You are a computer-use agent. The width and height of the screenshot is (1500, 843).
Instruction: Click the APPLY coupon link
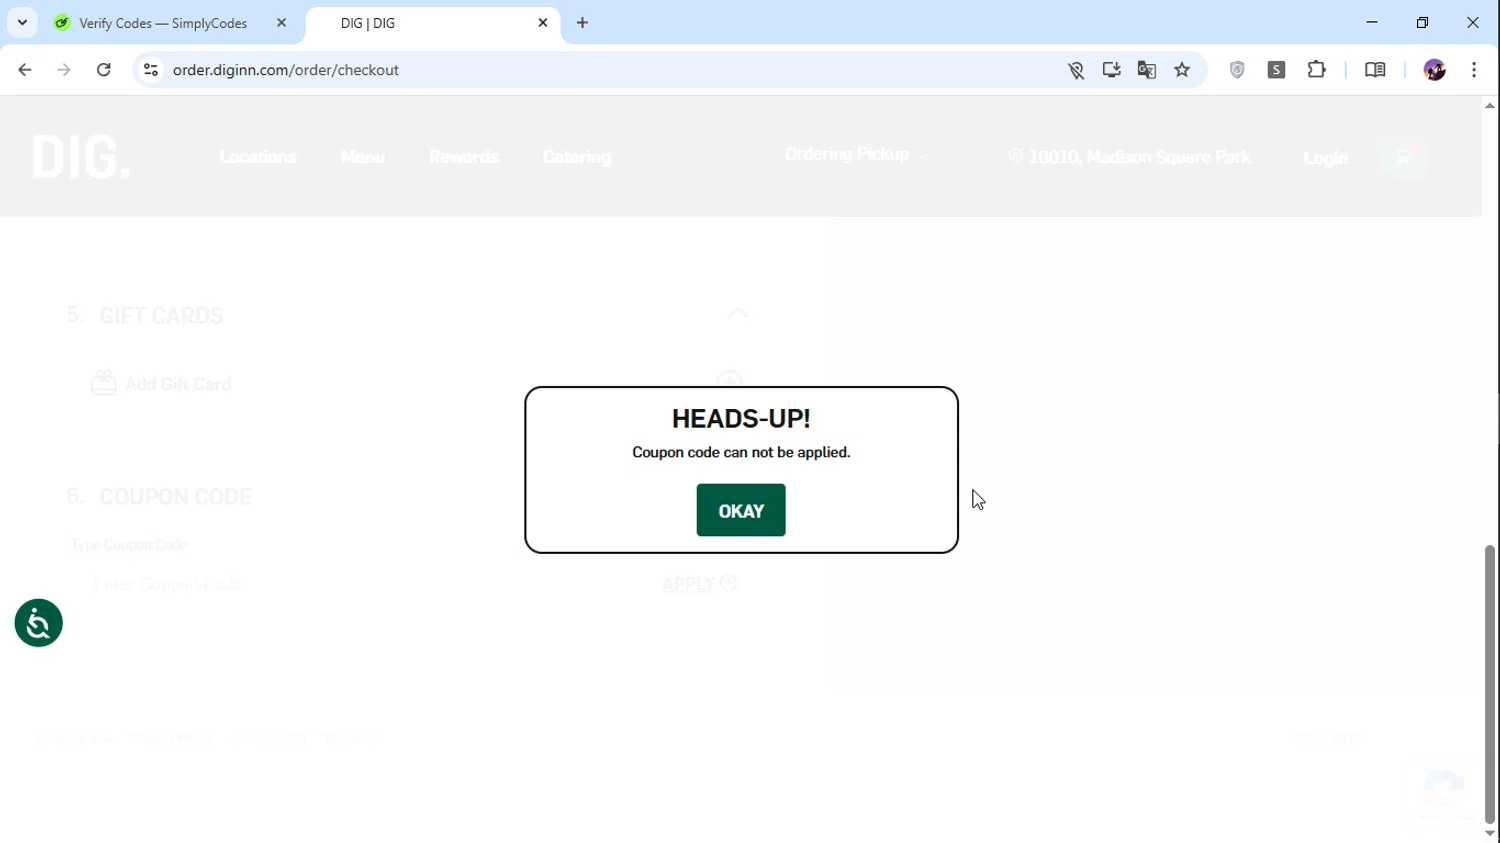[699, 584]
